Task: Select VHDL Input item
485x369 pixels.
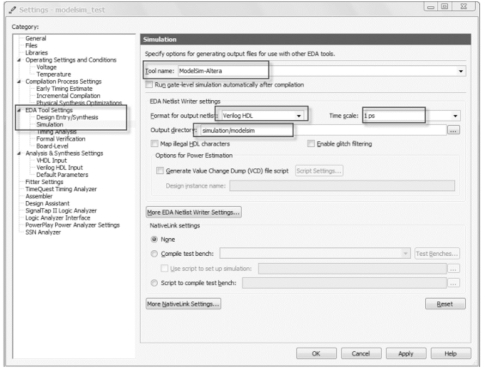Action: pyautogui.click(x=51, y=160)
